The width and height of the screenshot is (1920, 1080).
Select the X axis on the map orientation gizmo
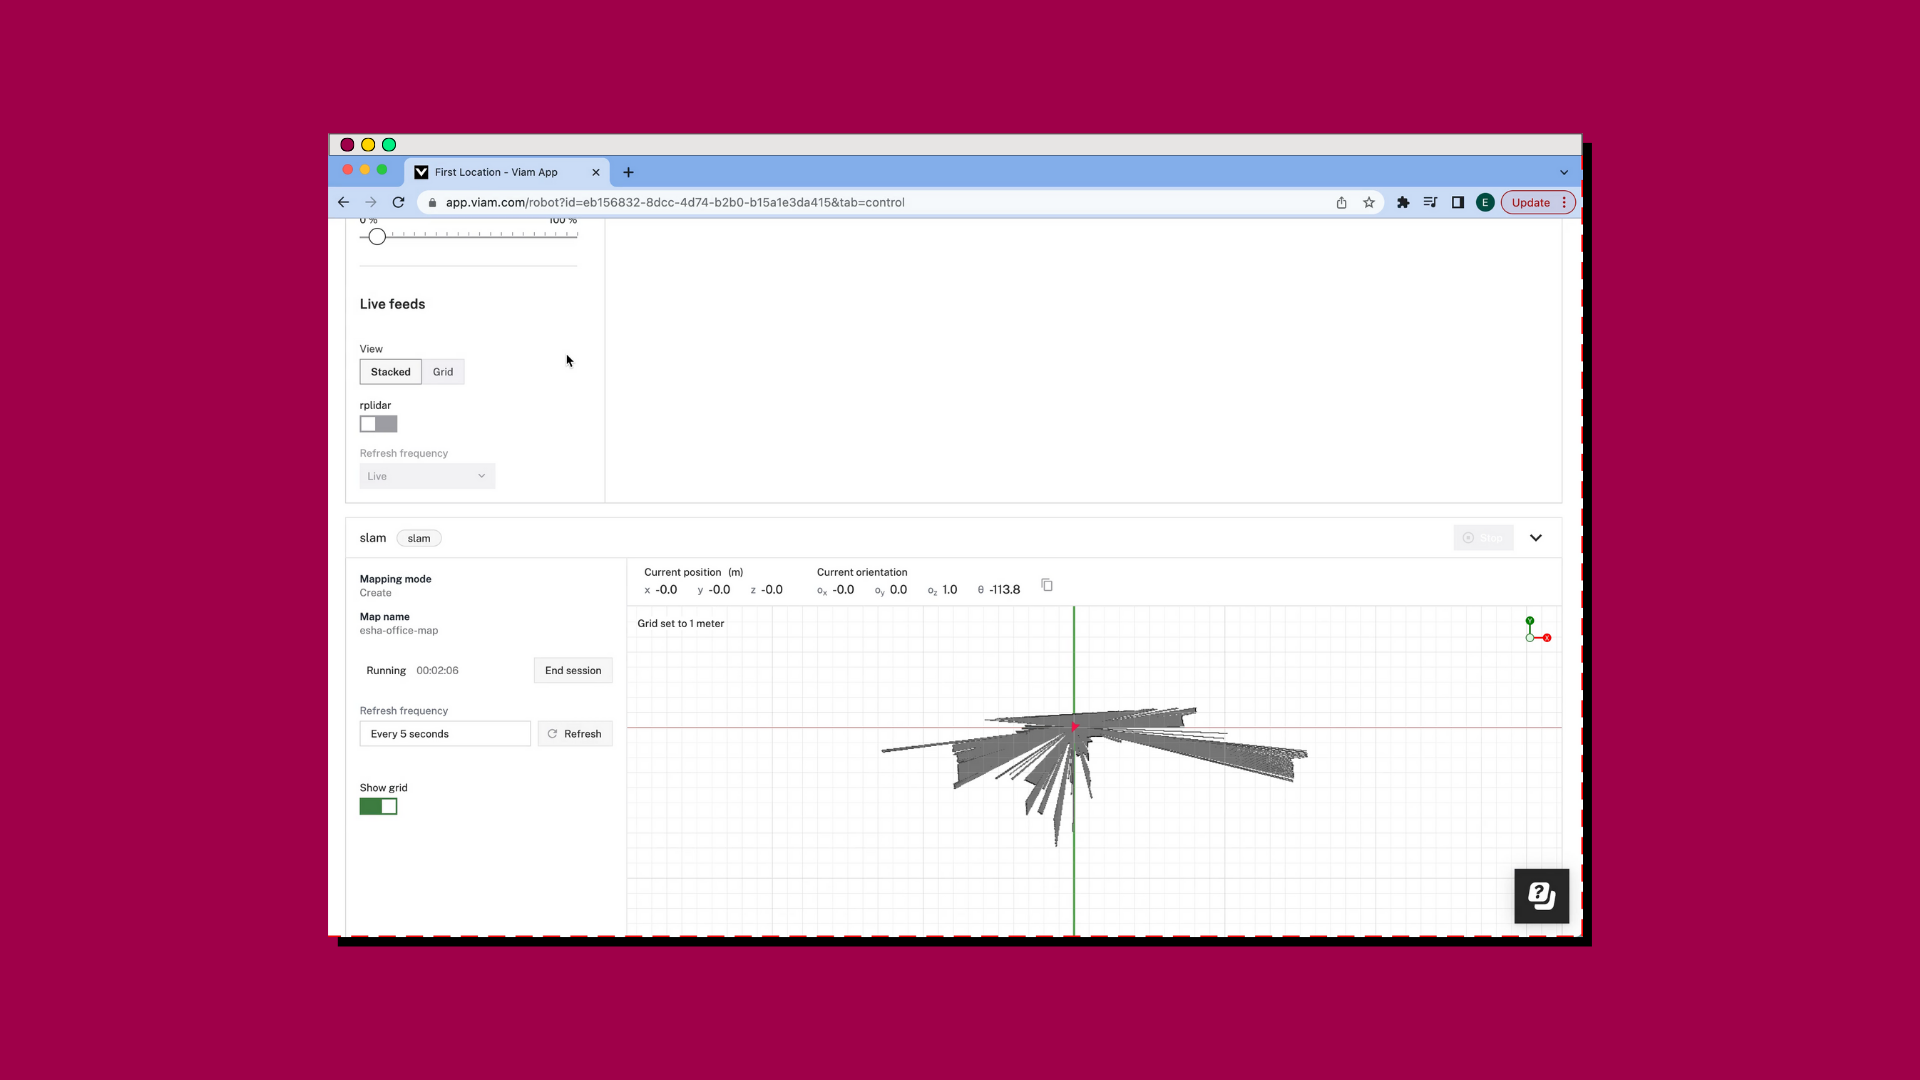1545,638
